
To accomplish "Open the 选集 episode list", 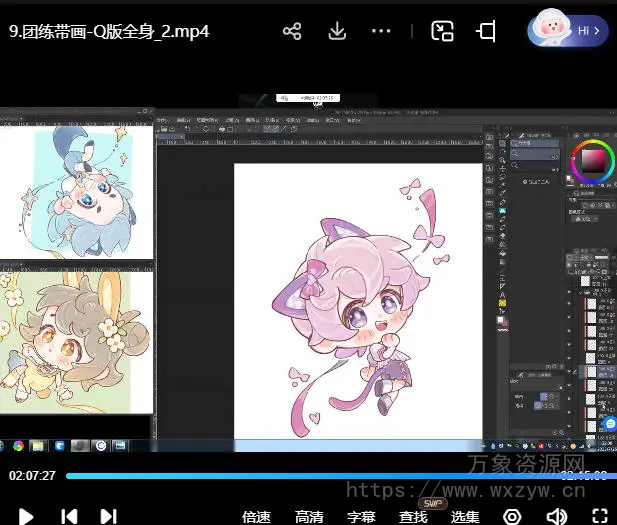I will pos(465,516).
